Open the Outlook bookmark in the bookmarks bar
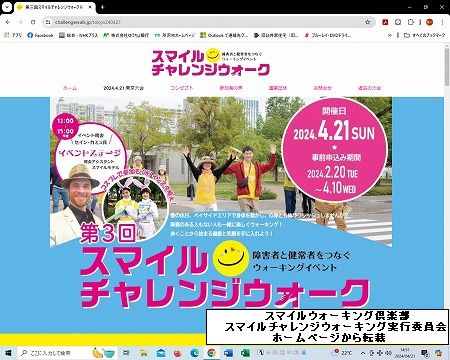Image resolution: width=450 pixels, height=360 pixels. tap(224, 35)
